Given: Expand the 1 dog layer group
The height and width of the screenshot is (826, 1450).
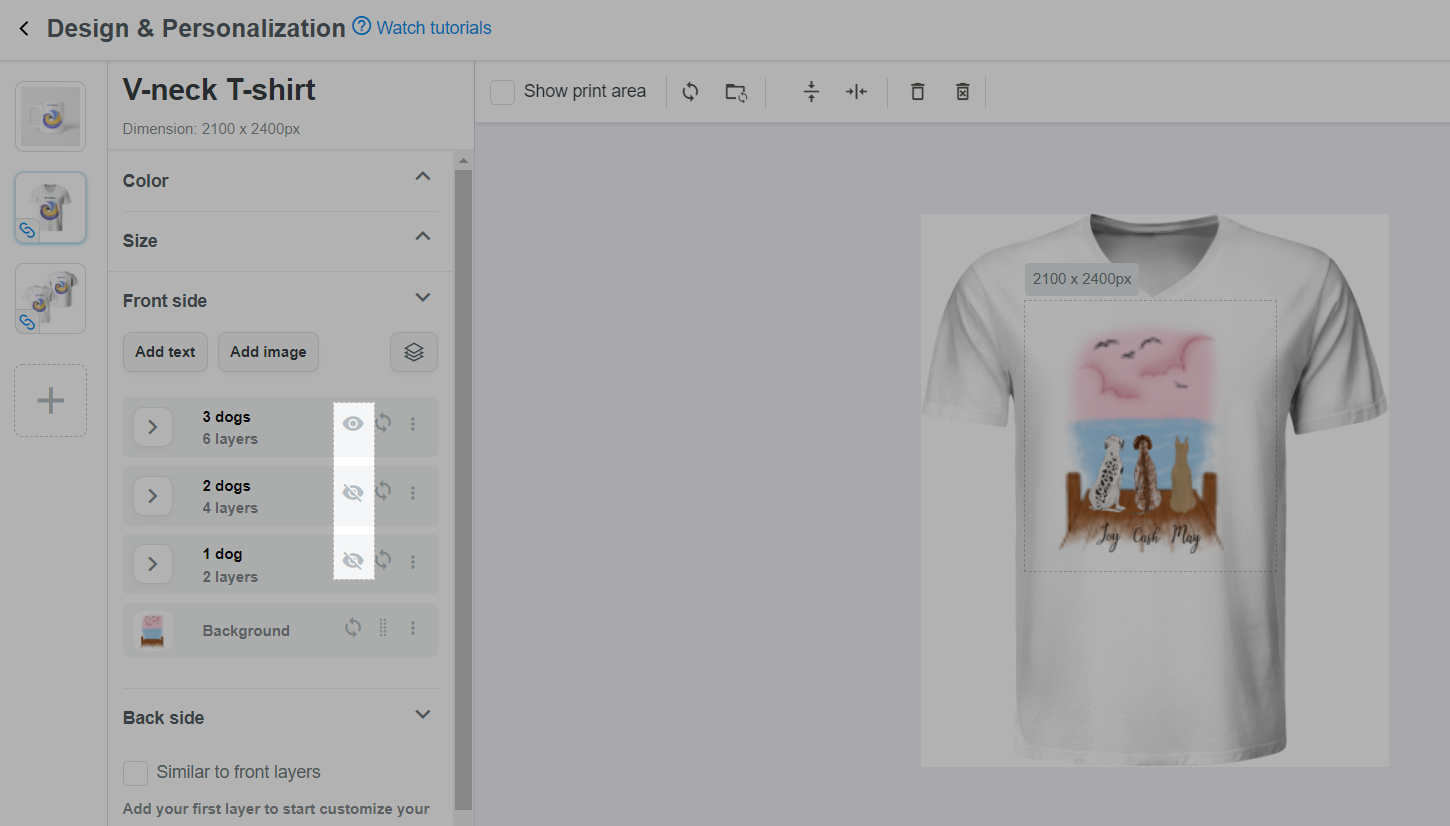Looking at the screenshot, I should pyautogui.click(x=153, y=564).
